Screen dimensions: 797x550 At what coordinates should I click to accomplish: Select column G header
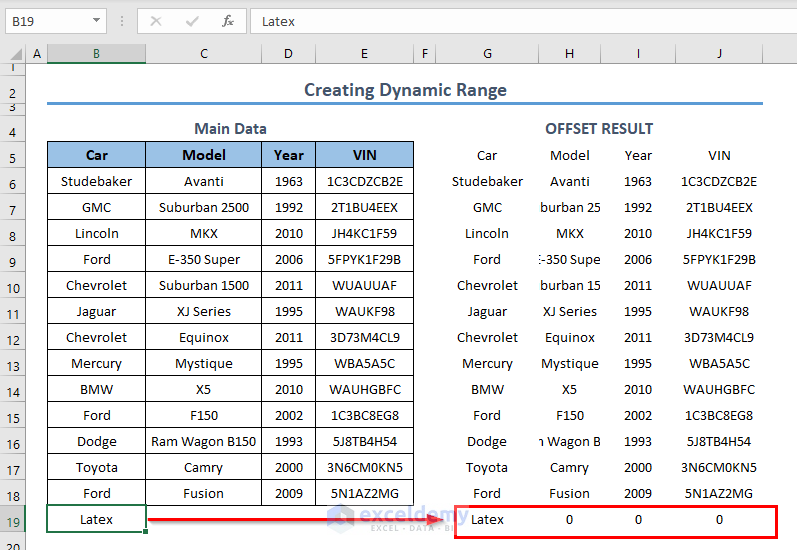pos(487,53)
